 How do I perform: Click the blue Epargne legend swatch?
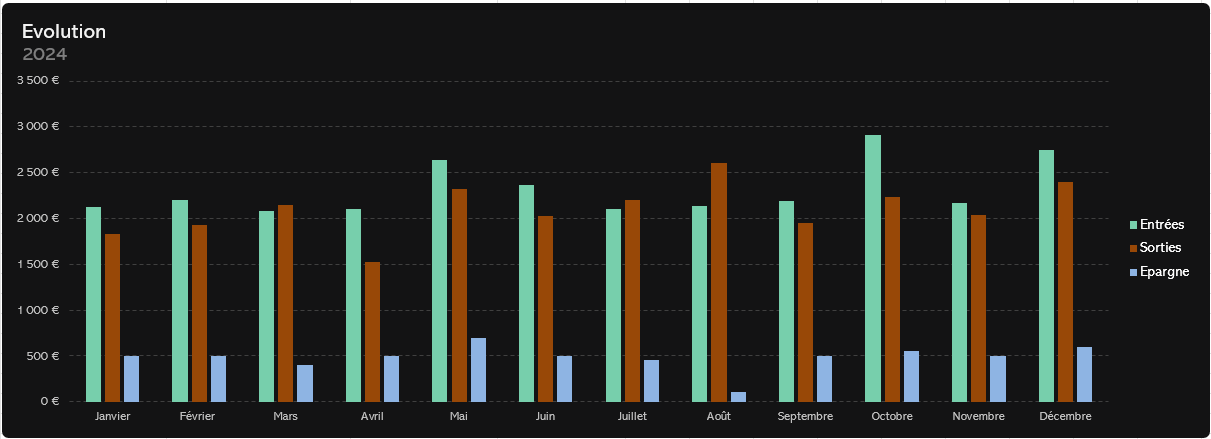pos(1133,272)
